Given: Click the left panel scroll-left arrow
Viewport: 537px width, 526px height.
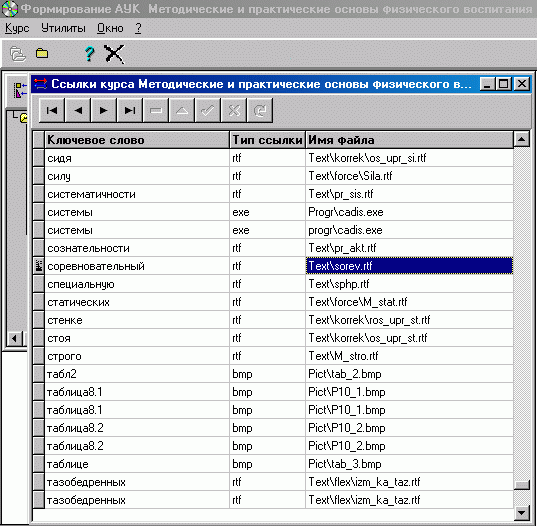Looking at the screenshot, I should [14, 338].
